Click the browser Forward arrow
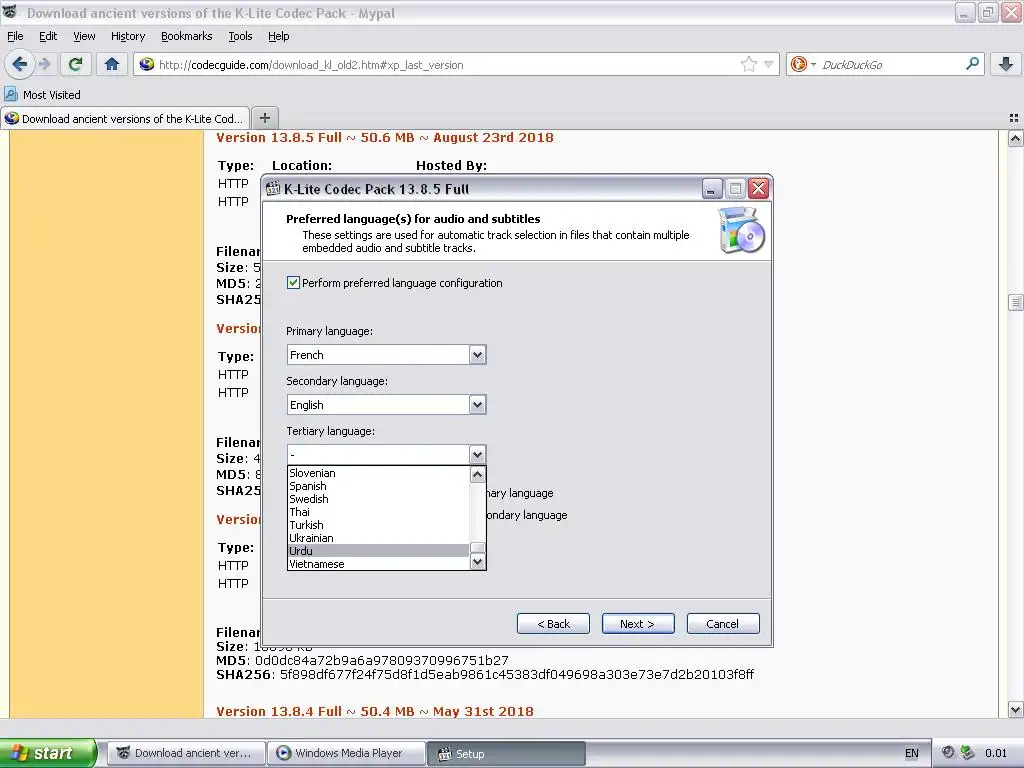 pyautogui.click(x=45, y=64)
